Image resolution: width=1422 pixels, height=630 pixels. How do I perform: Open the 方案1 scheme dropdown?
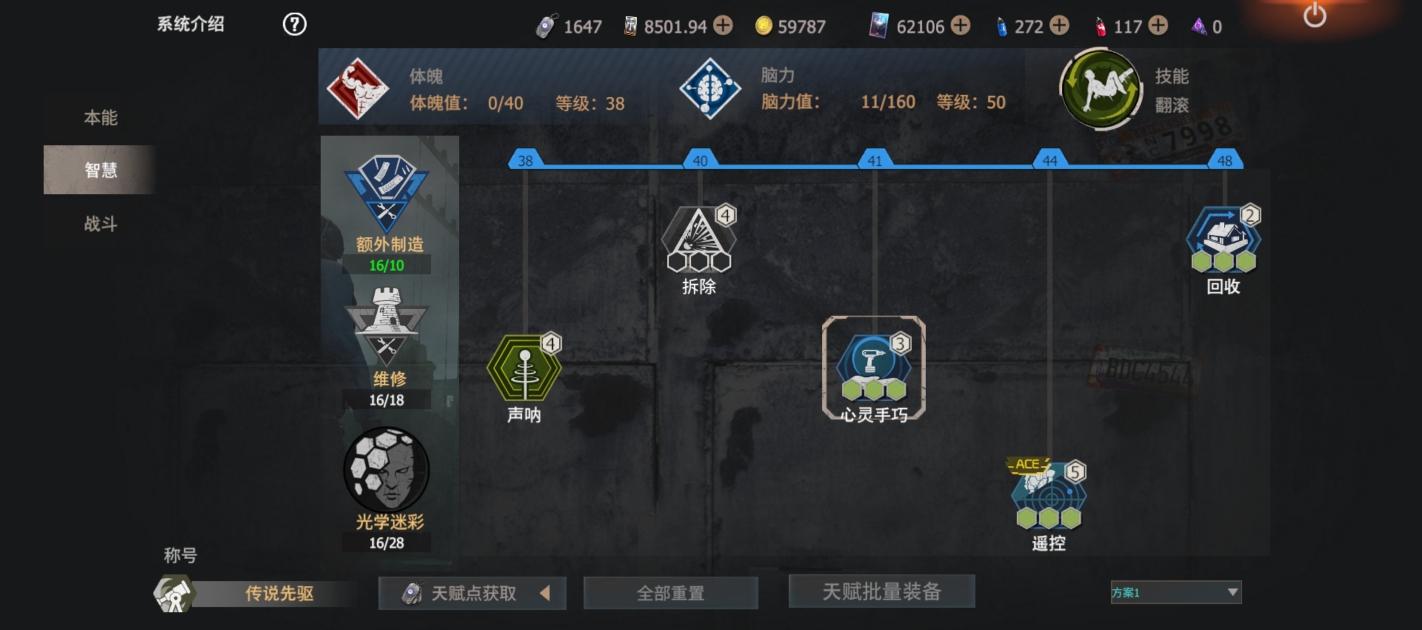point(1176,592)
